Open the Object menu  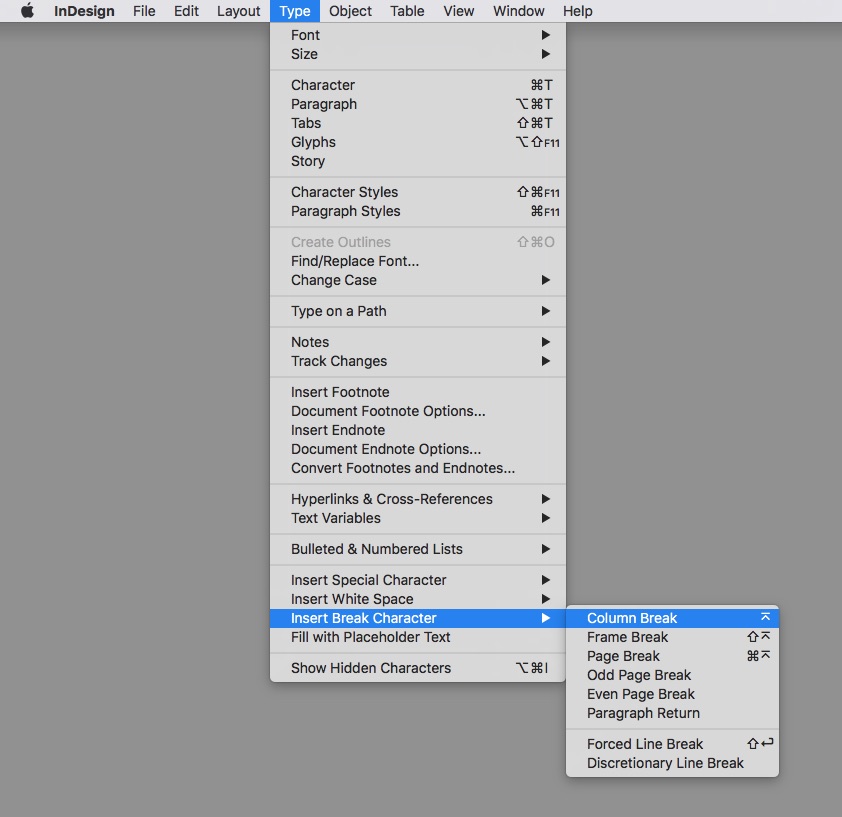tap(350, 11)
